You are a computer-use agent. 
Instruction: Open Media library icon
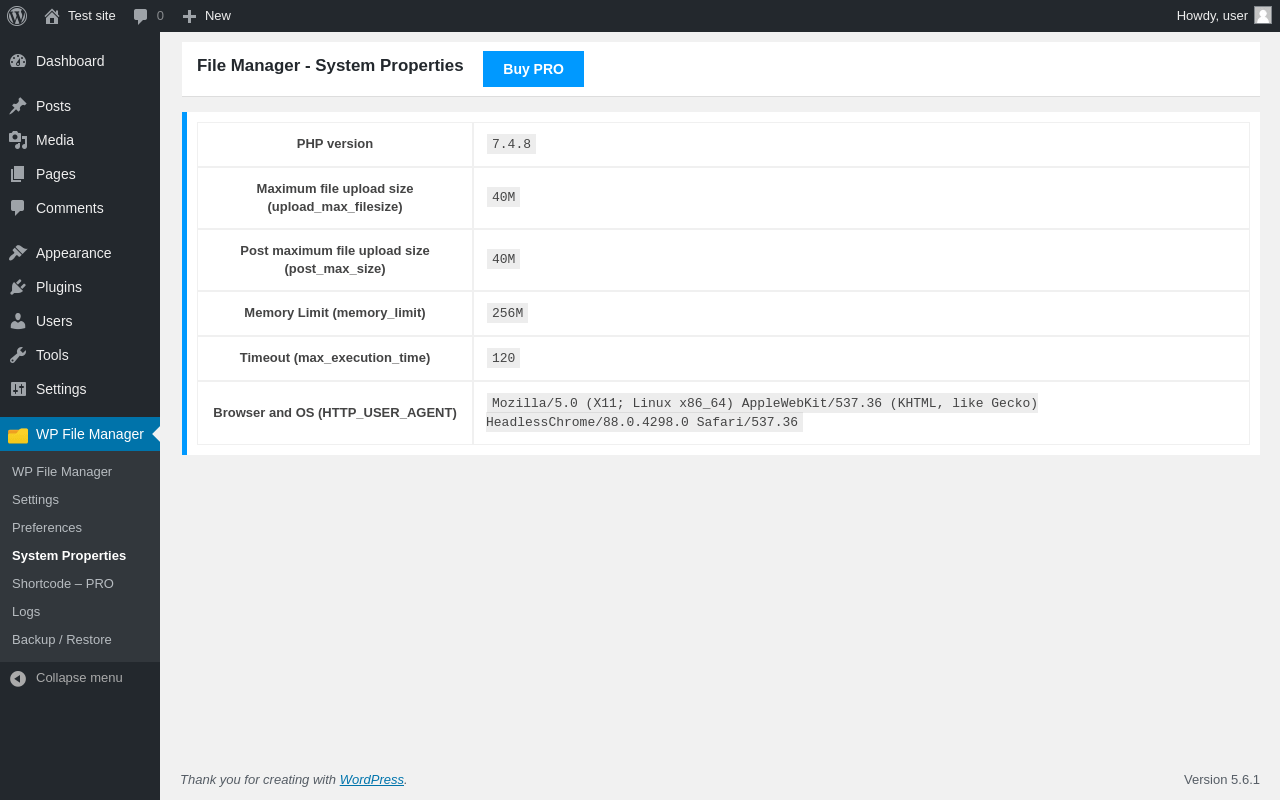tap(18, 140)
